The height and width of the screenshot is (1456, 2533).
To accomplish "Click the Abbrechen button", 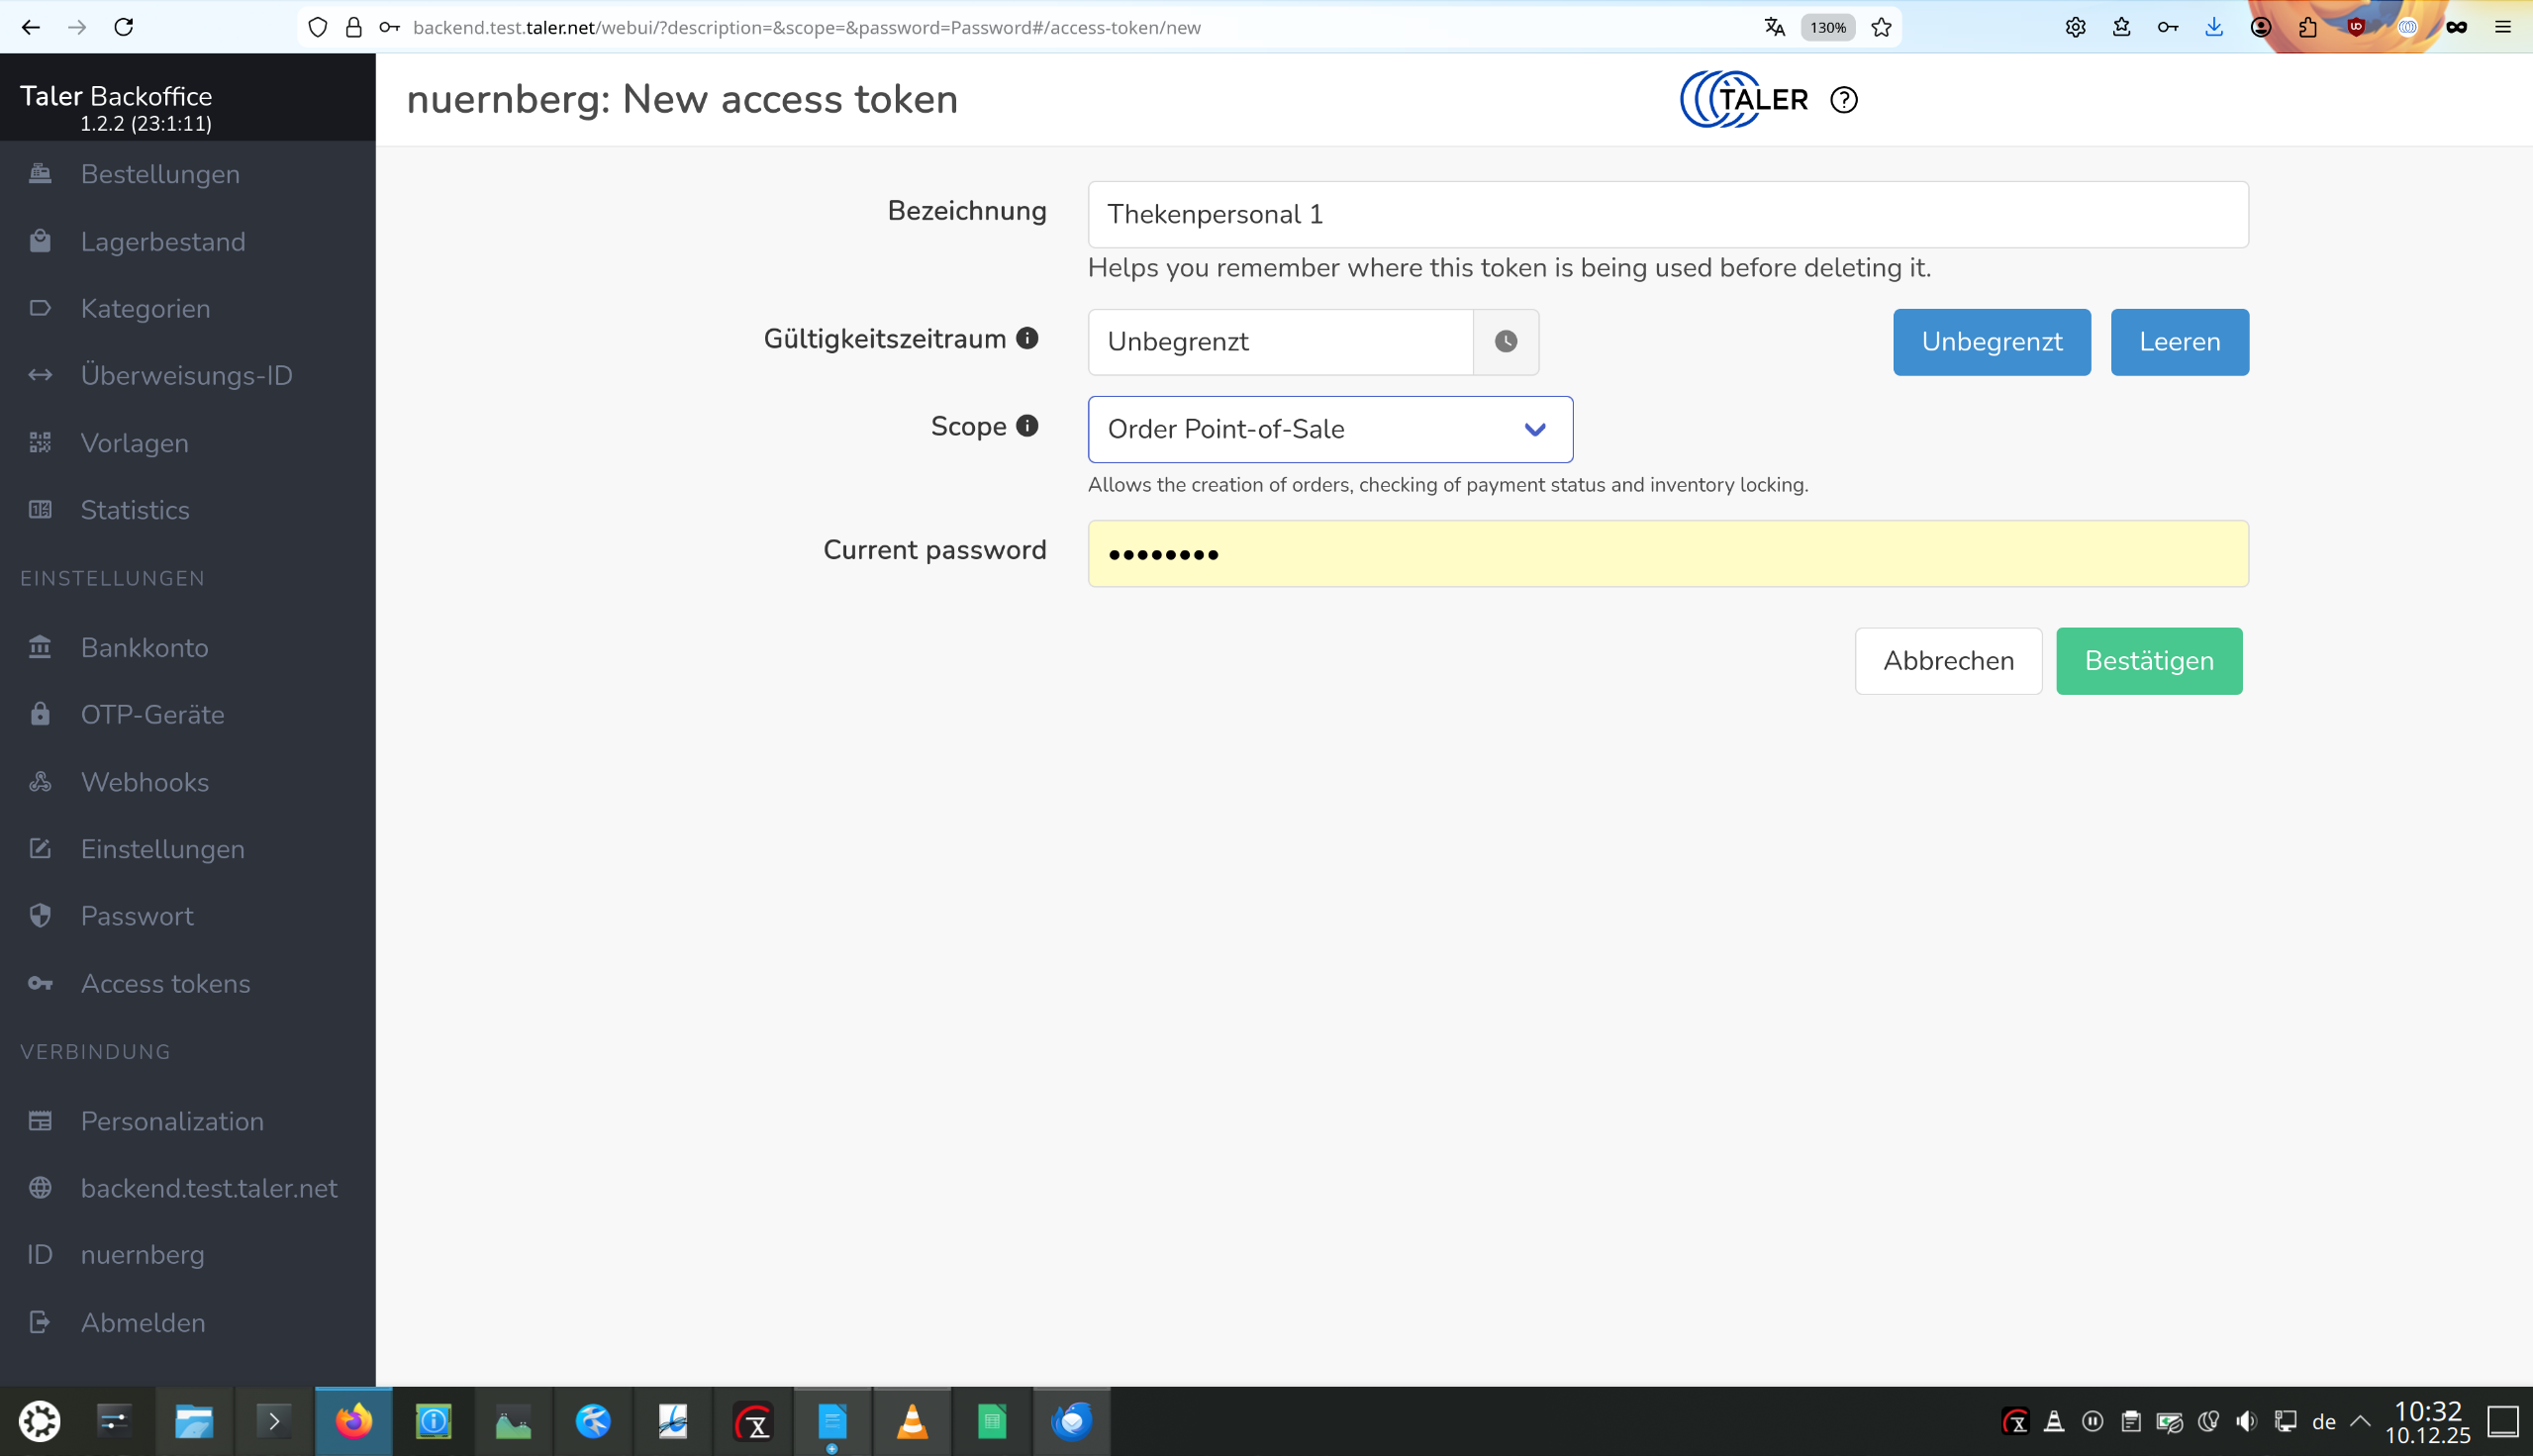I will [x=1947, y=661].
